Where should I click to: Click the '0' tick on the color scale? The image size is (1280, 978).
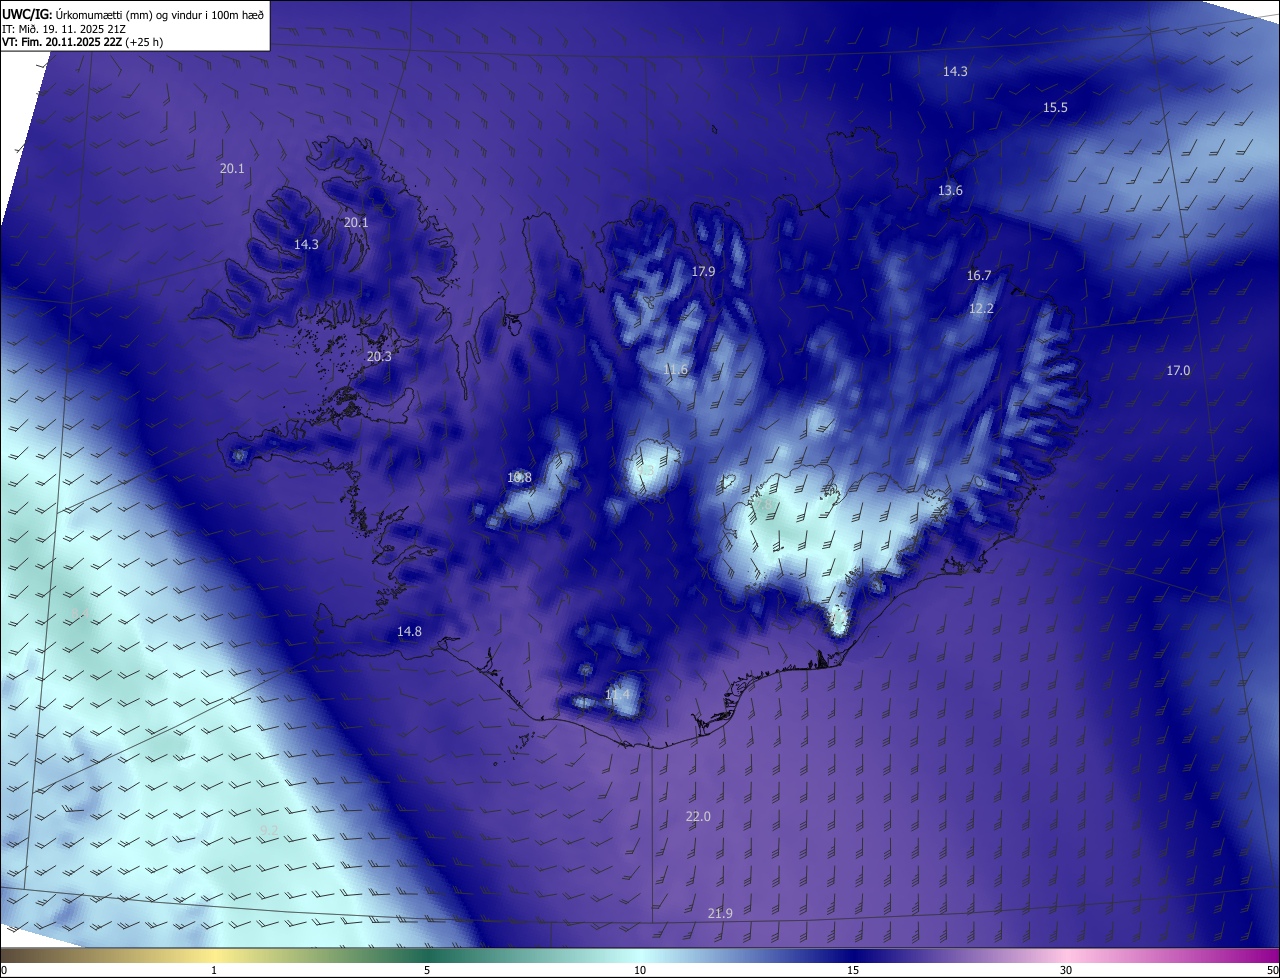point(4,970)
